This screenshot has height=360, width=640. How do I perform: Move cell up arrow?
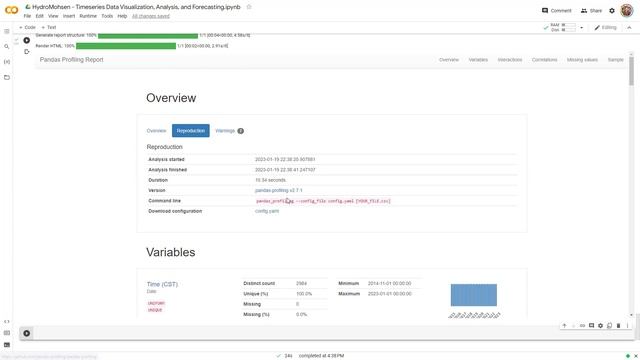[x=564, y=326]
